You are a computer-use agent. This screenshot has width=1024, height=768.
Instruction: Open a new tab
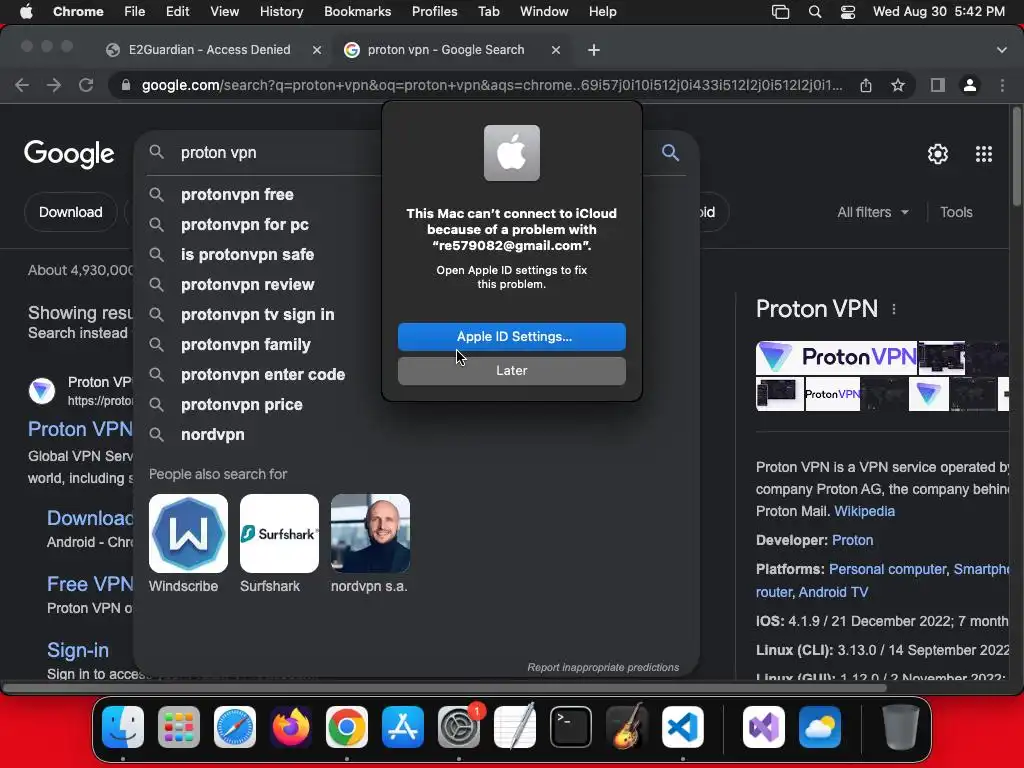(x=594, y=50)
